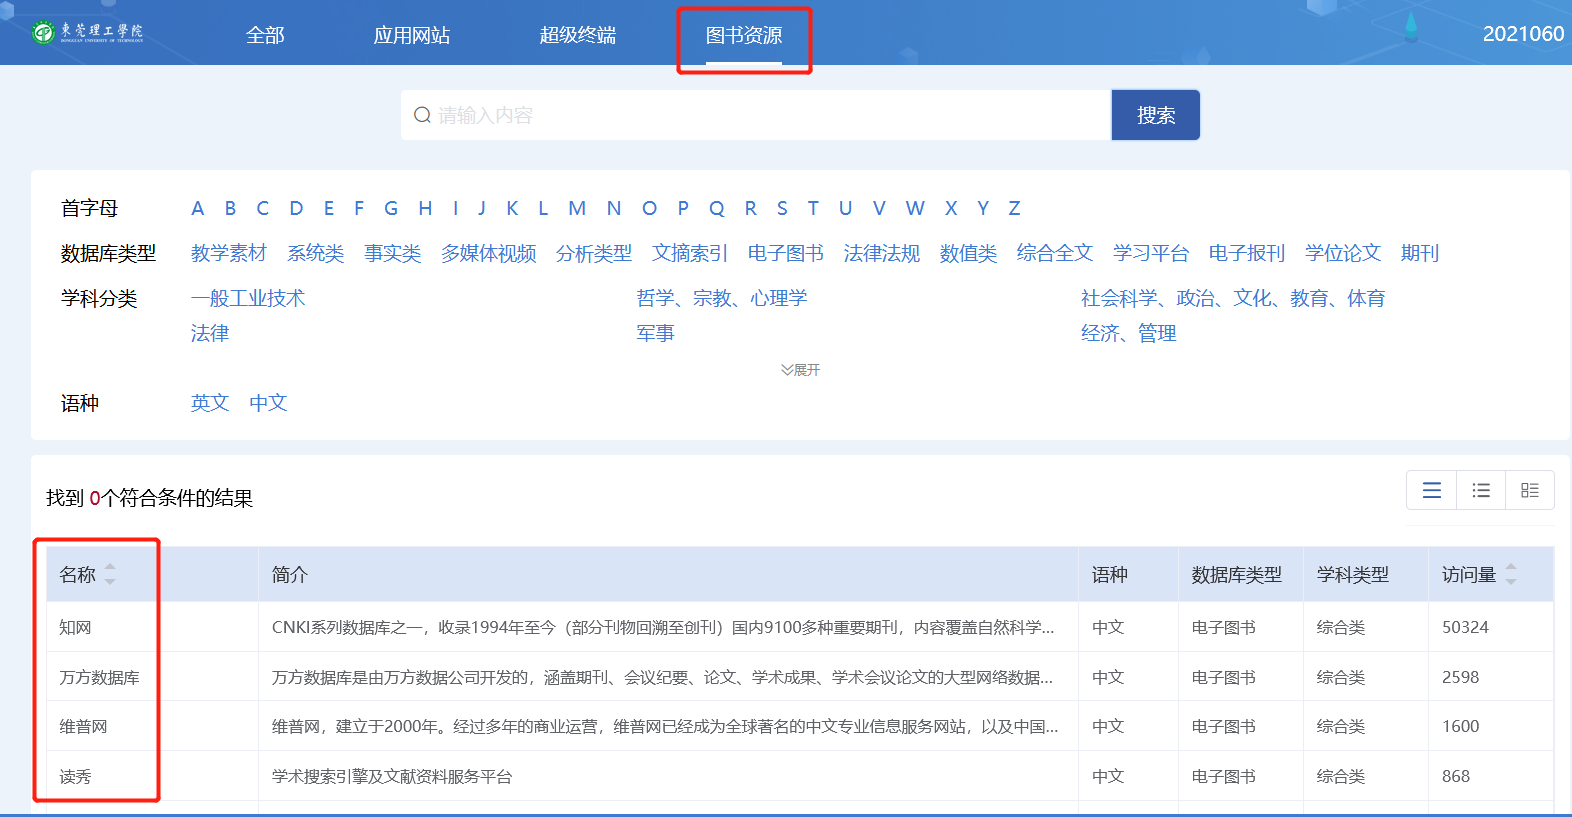The height and width of the screenshot is (817, 1572).
Task: Switch to the bulleted list view icon
Action: point(1481,490)
